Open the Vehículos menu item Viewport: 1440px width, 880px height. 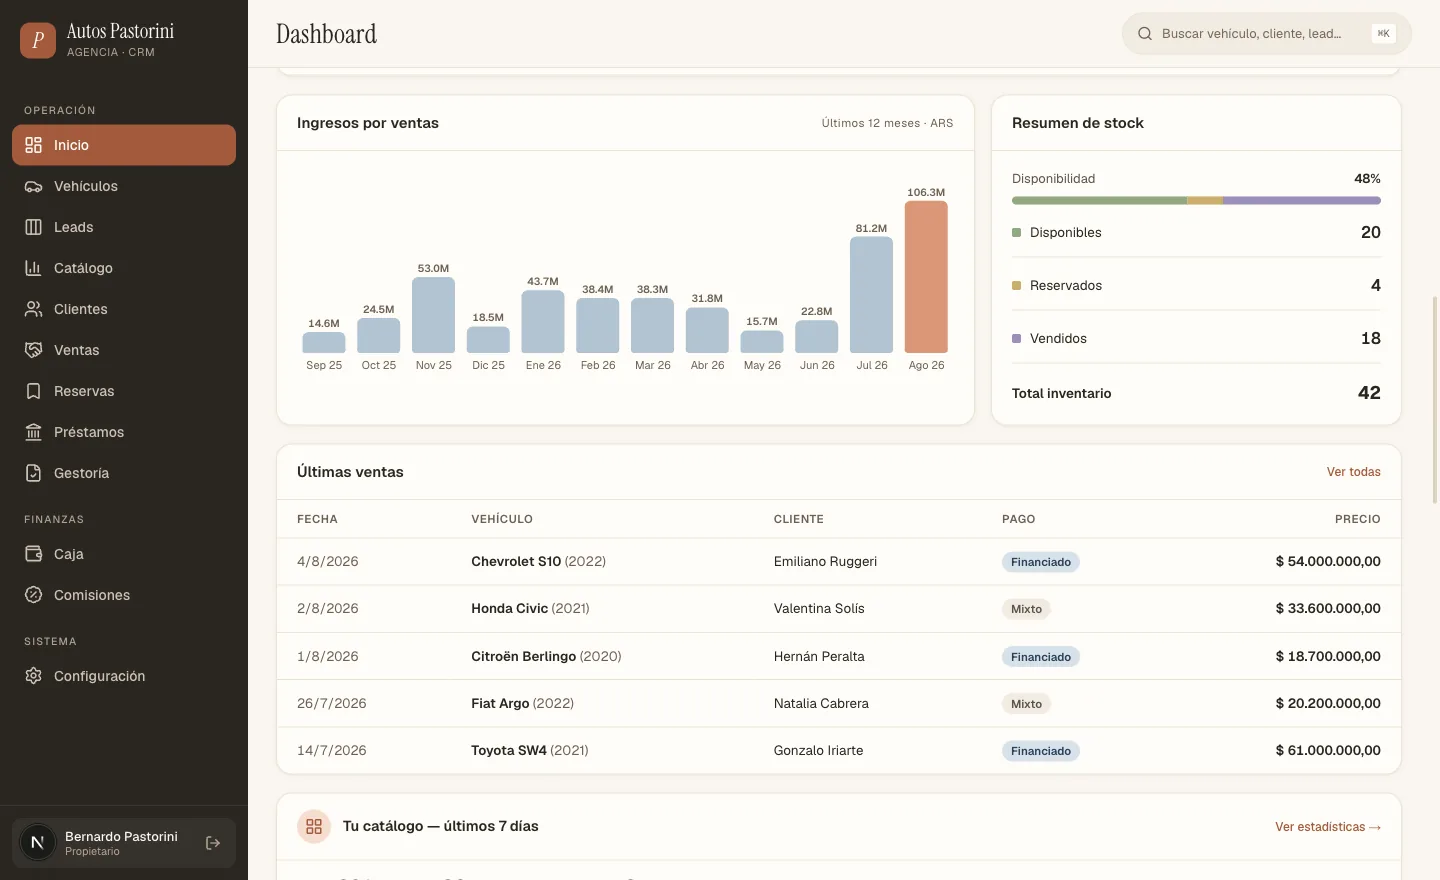pos(124,186)
